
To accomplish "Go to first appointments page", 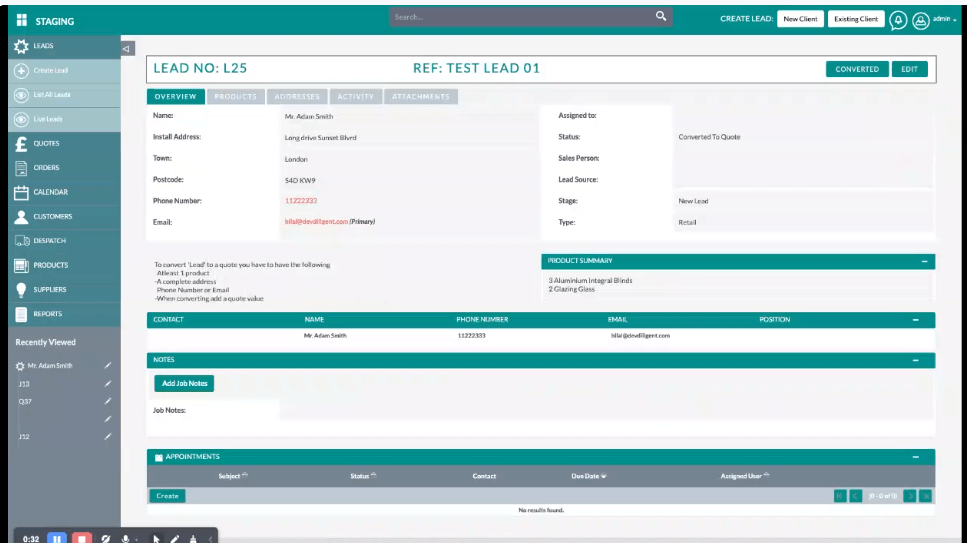I will pos(840,496).
